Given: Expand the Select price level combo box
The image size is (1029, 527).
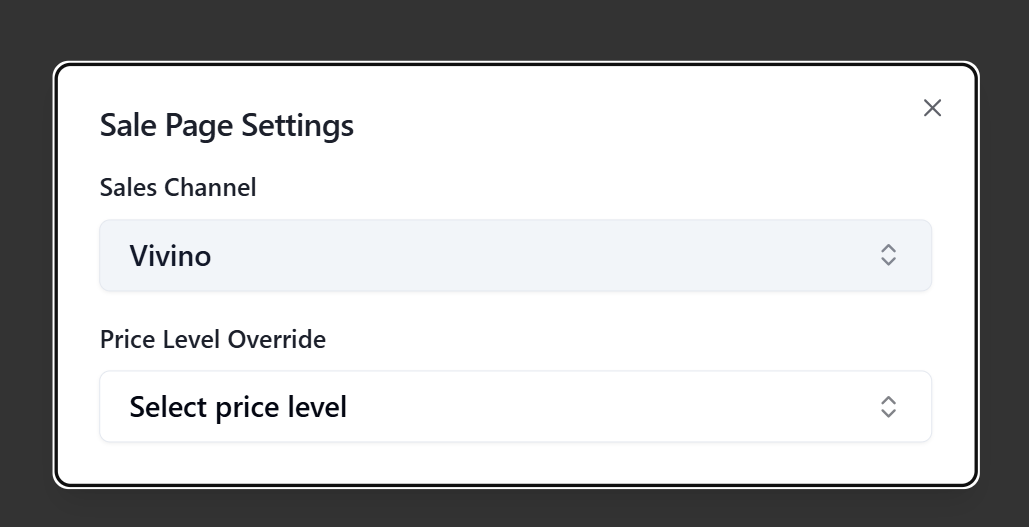Looking at the screenshot, I should 515,407.
